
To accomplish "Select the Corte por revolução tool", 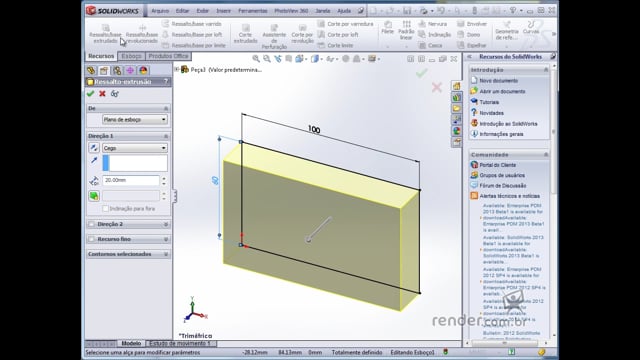I will click(302, 34).
